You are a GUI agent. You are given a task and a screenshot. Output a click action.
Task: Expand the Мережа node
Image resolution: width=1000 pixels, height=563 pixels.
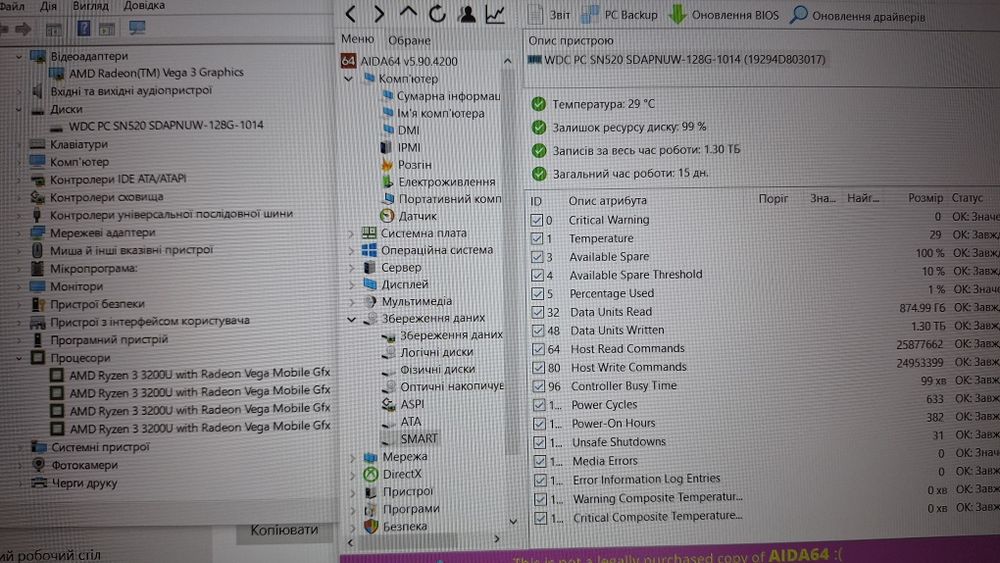click(x=353, y=458)
